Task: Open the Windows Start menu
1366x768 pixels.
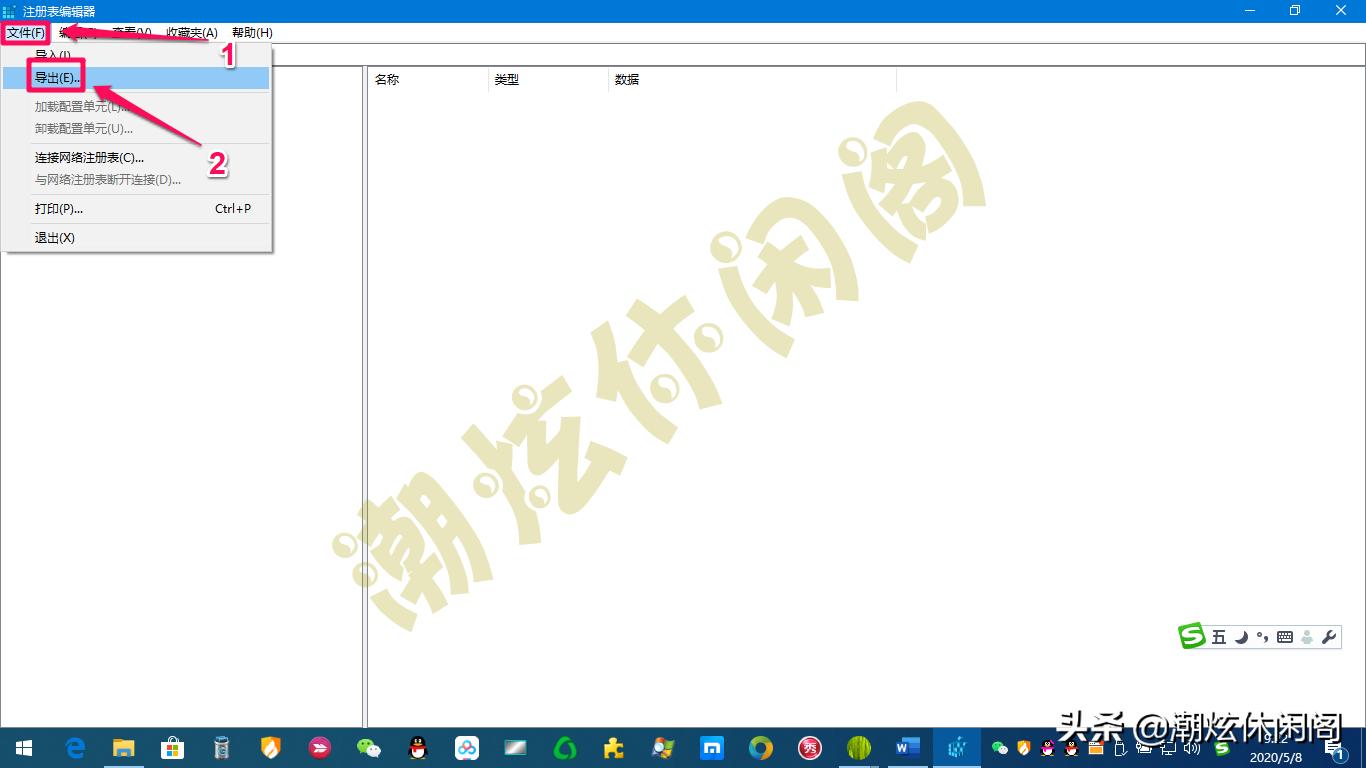Action: coord(23,748)
